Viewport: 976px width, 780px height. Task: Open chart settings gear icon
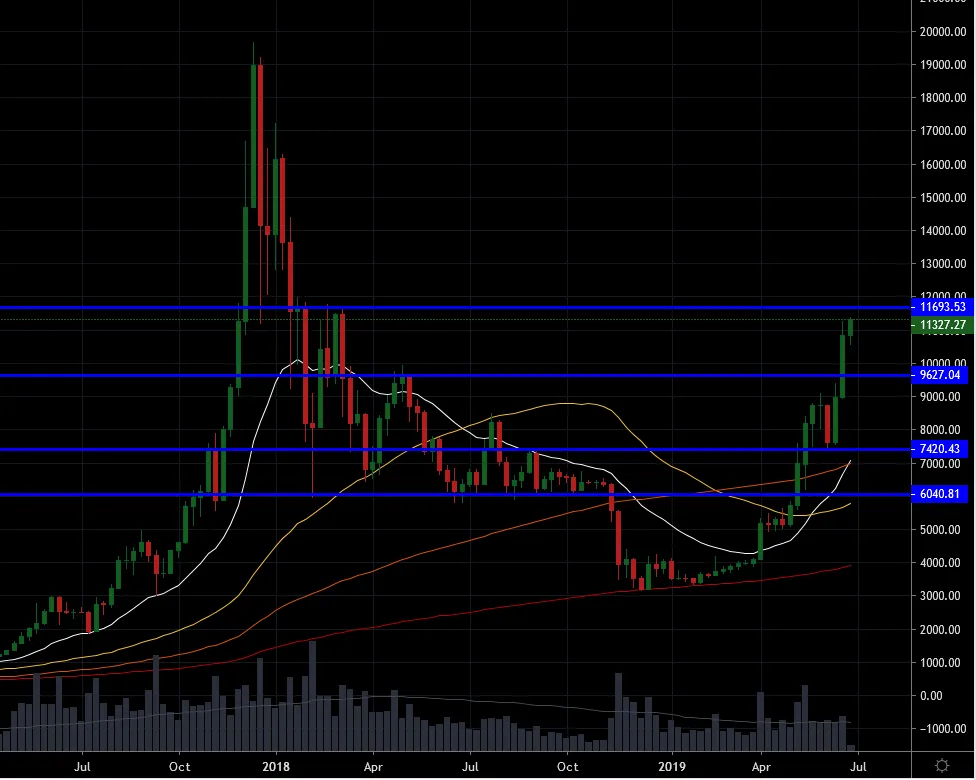point(942,765)
